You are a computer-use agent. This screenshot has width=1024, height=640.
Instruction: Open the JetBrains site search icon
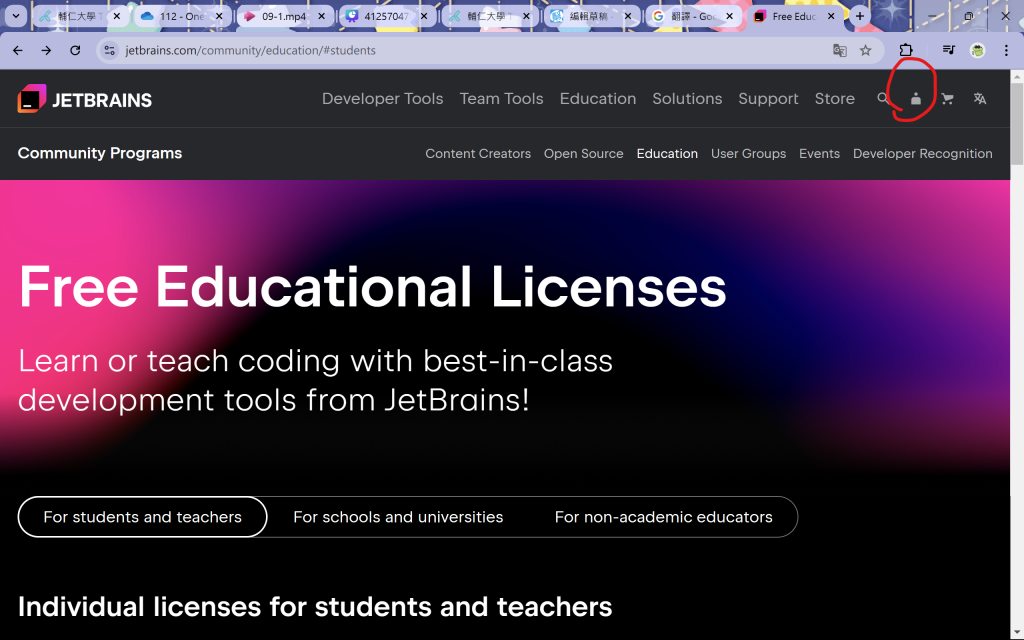(882, 99)
